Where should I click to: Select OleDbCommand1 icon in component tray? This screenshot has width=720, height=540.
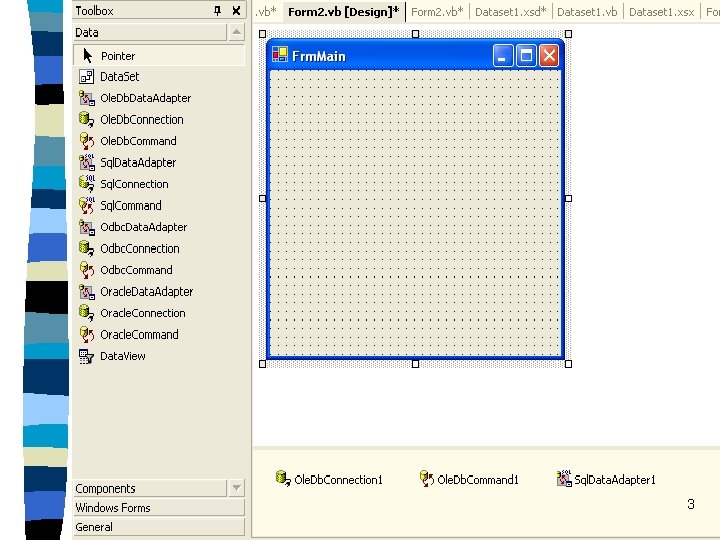[427, 478]
